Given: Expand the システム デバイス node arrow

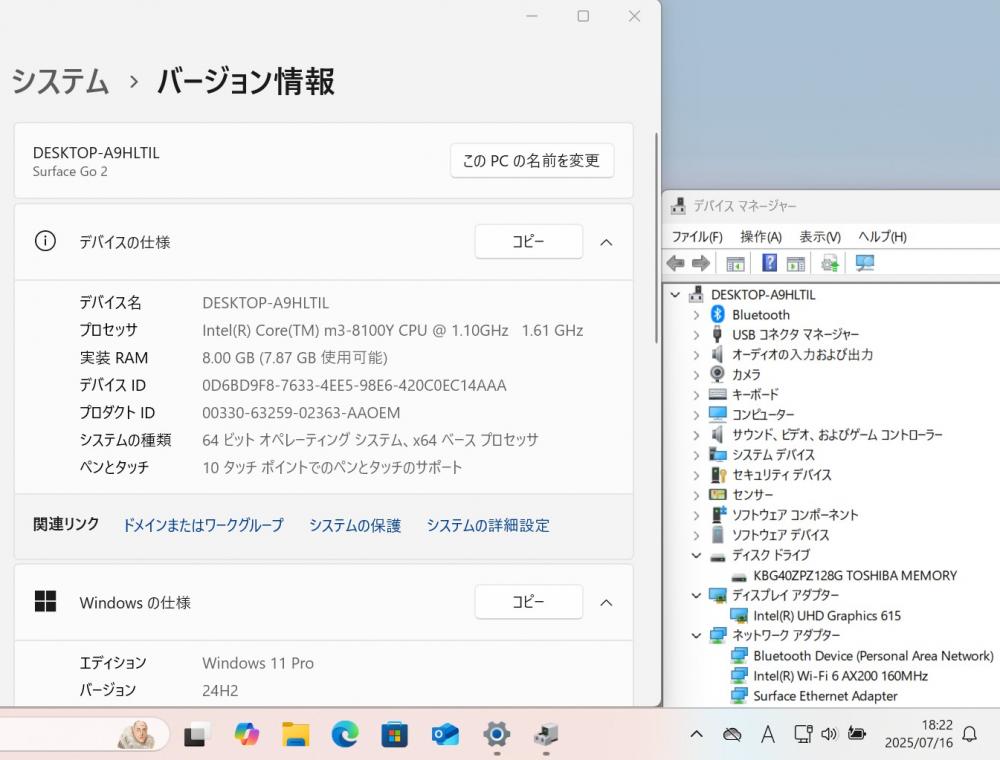Looking at the screenshot, I should tap(696, 455).
